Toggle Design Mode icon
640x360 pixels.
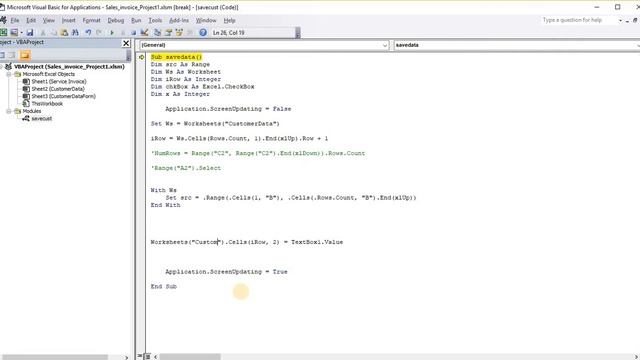click(144, 33)
